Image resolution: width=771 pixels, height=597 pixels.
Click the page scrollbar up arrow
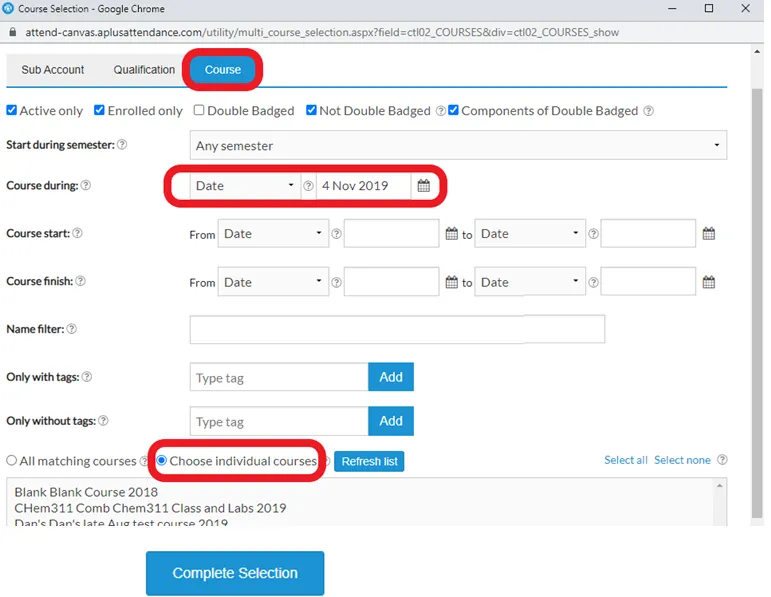(757, 51)
